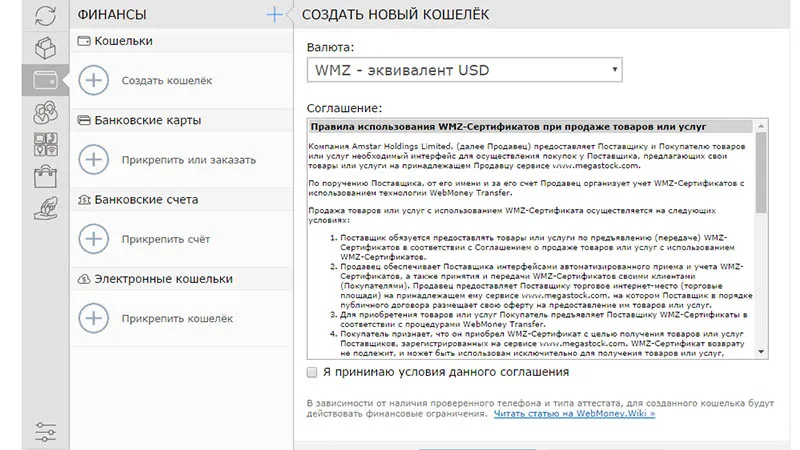
Task: Click the bank icon beside Банковские счета
Action: 84,199
